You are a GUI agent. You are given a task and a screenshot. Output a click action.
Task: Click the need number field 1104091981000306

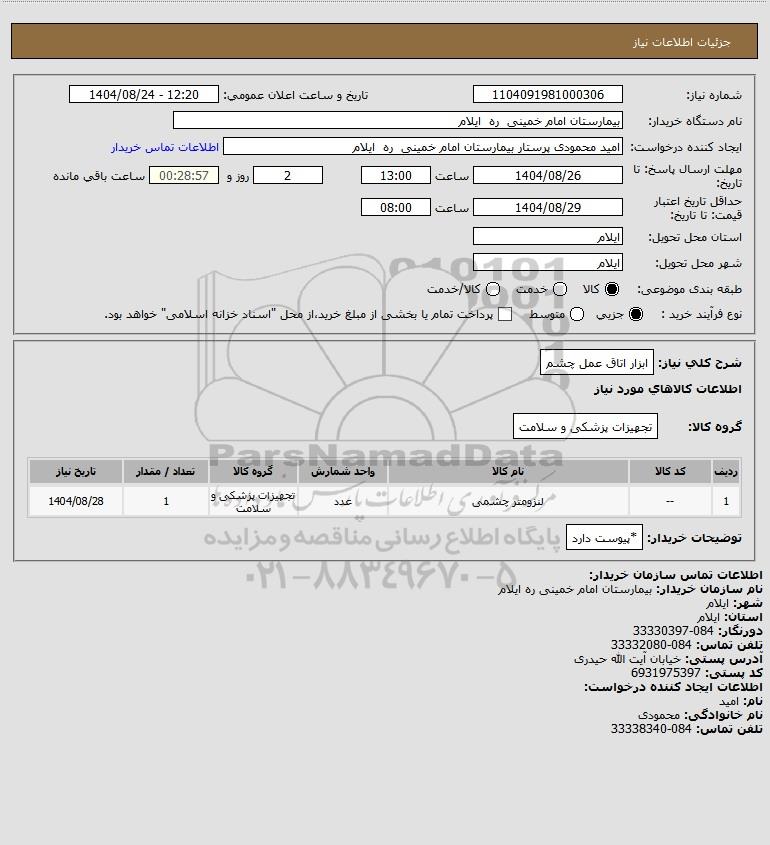pos(548,94)
